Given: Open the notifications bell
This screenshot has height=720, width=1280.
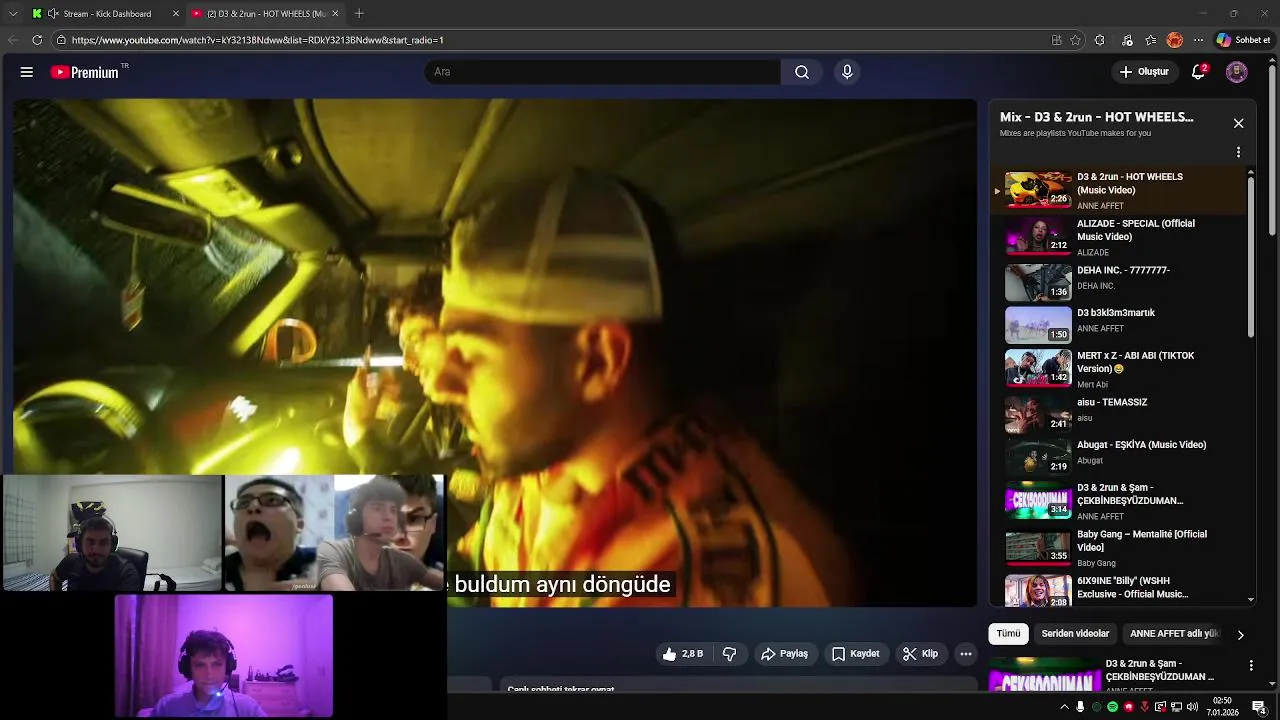Looking at the screenshot, I should [x=1198, y=72].
